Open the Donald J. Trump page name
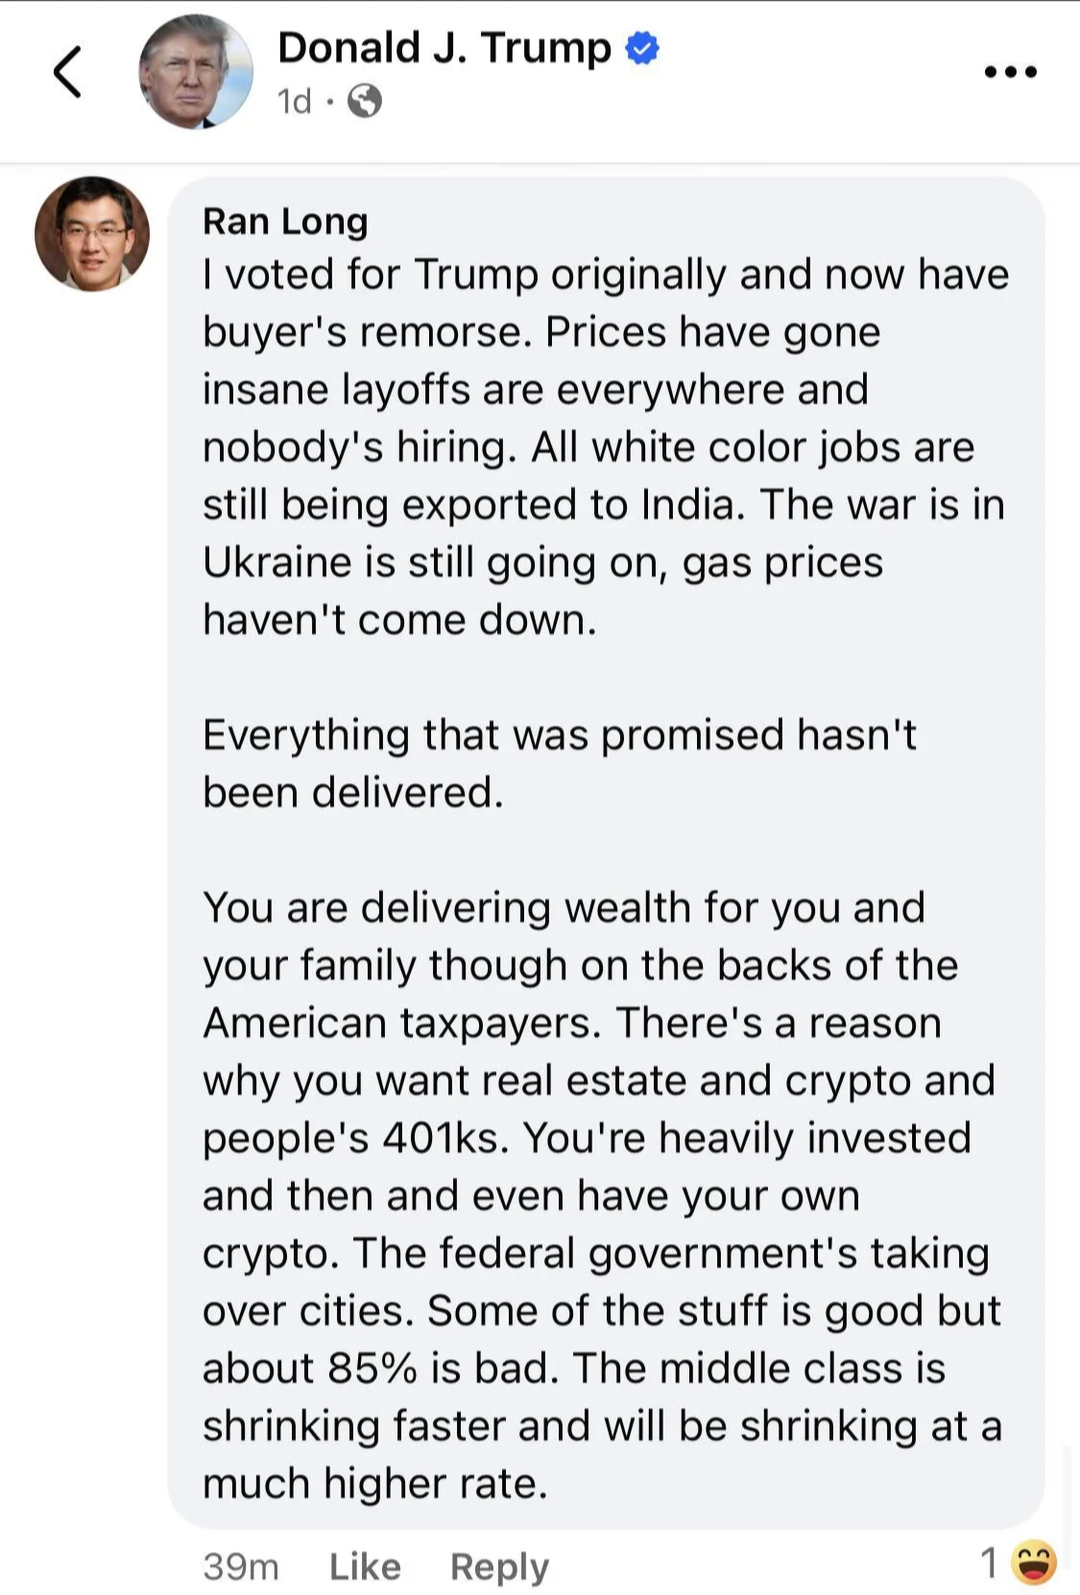The image size is (1080, 1595). click(444, 48)
